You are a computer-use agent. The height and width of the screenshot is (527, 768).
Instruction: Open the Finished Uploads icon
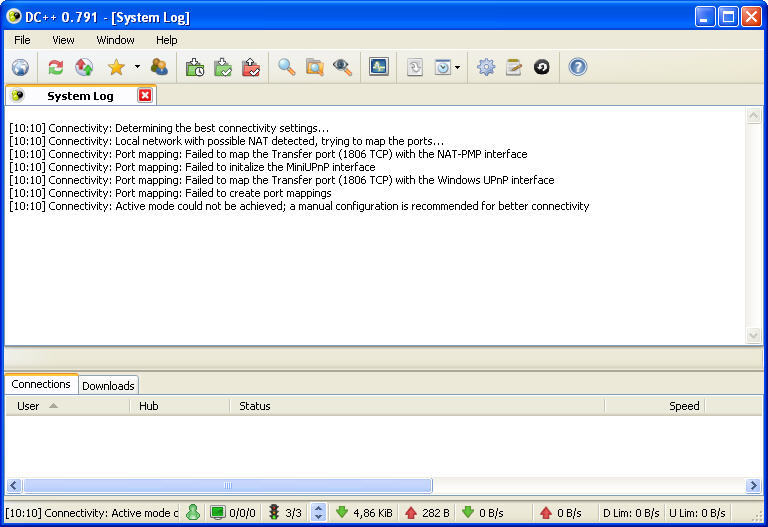251,67
